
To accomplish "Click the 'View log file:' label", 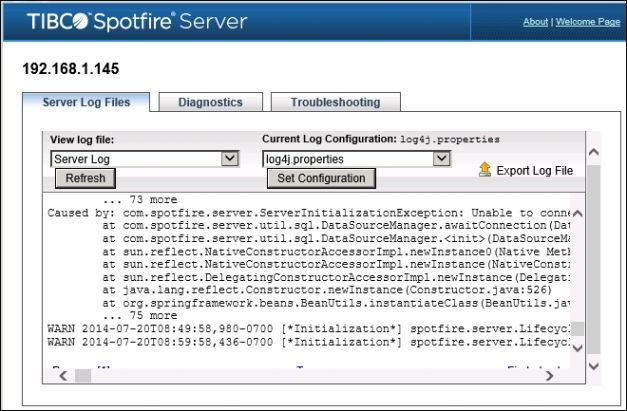I will pos(82,140).
